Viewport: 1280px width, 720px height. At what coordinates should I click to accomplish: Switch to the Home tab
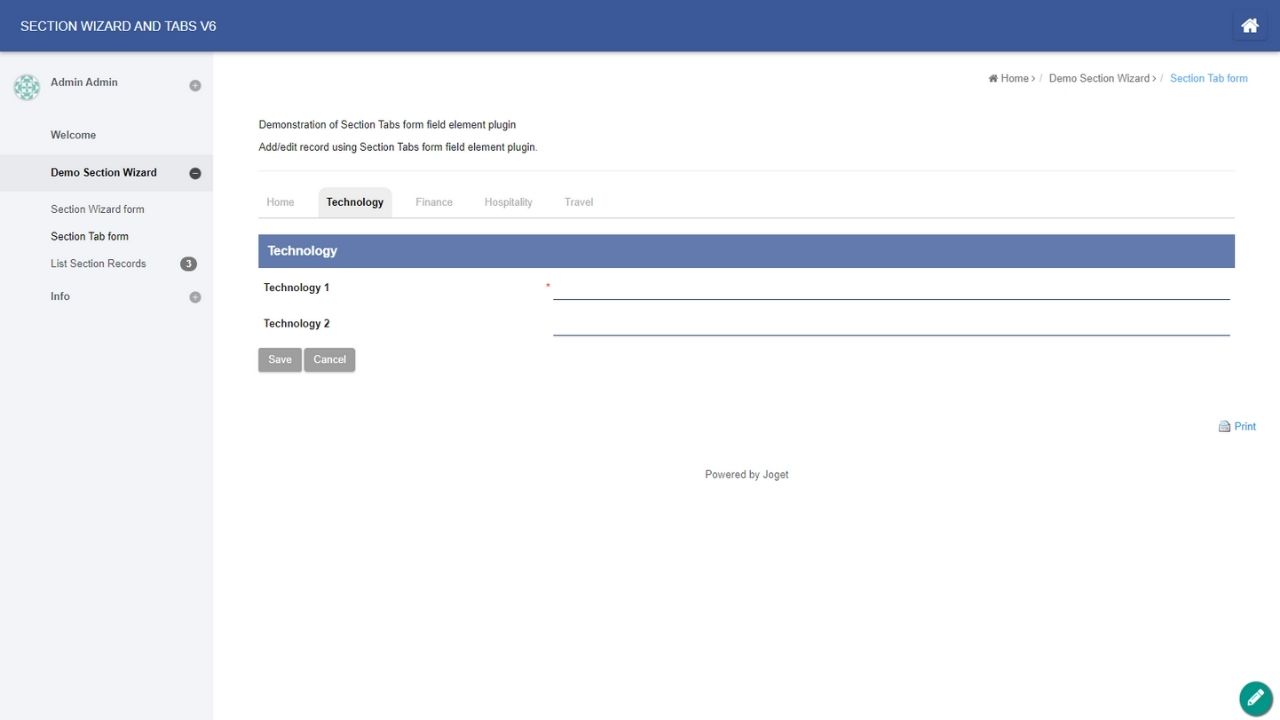point(280,202)
